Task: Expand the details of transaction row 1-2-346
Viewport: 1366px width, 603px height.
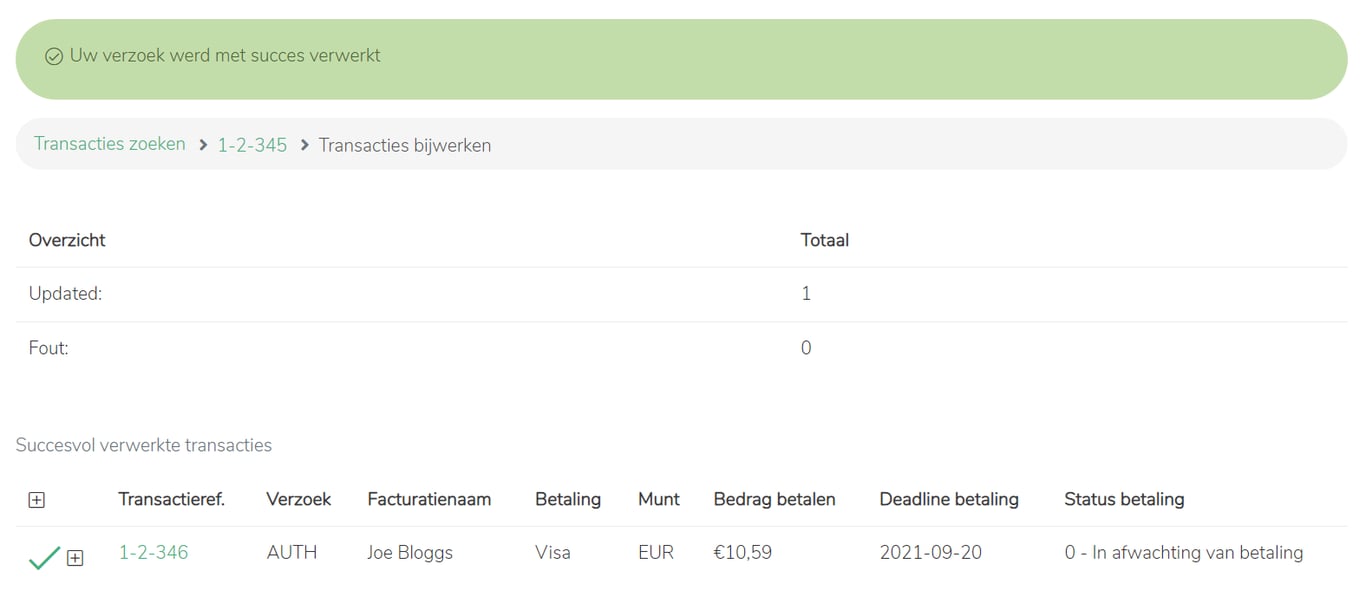Action: [x=75, y=558]
